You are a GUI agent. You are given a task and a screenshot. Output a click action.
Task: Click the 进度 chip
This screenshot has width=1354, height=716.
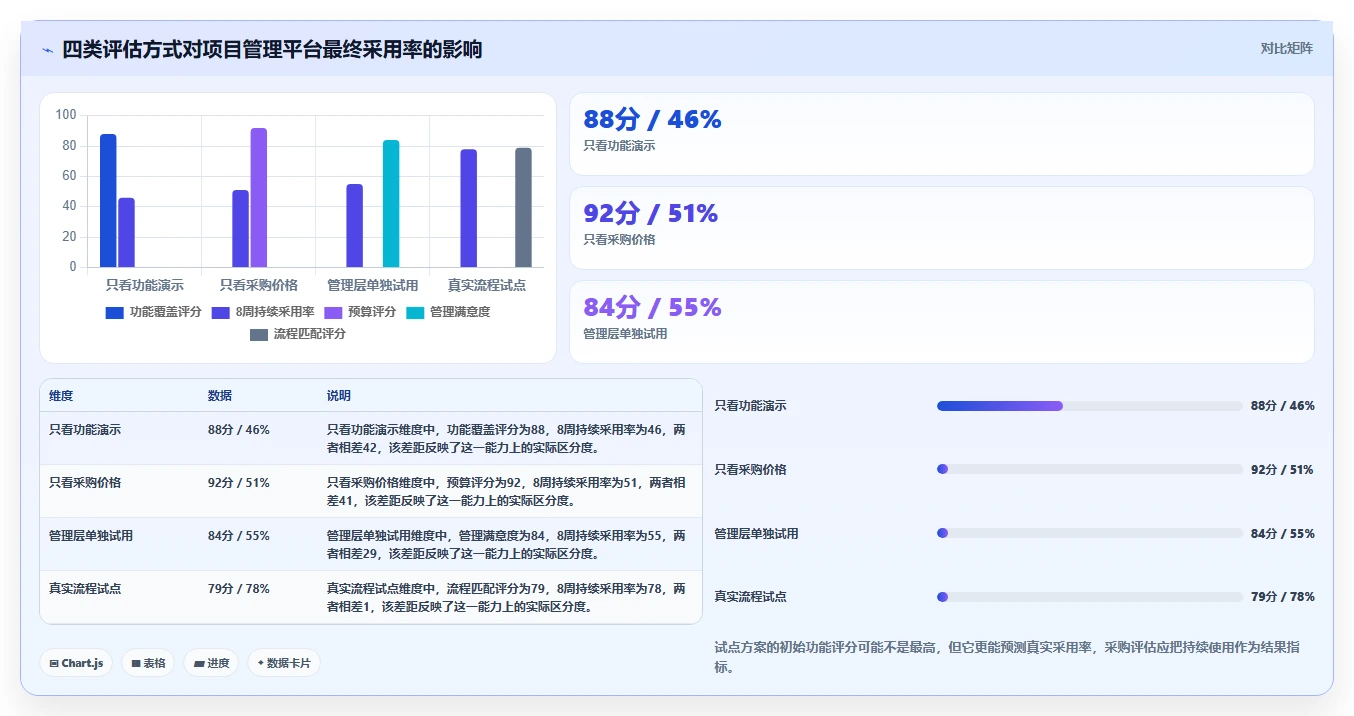click(211, 663)
